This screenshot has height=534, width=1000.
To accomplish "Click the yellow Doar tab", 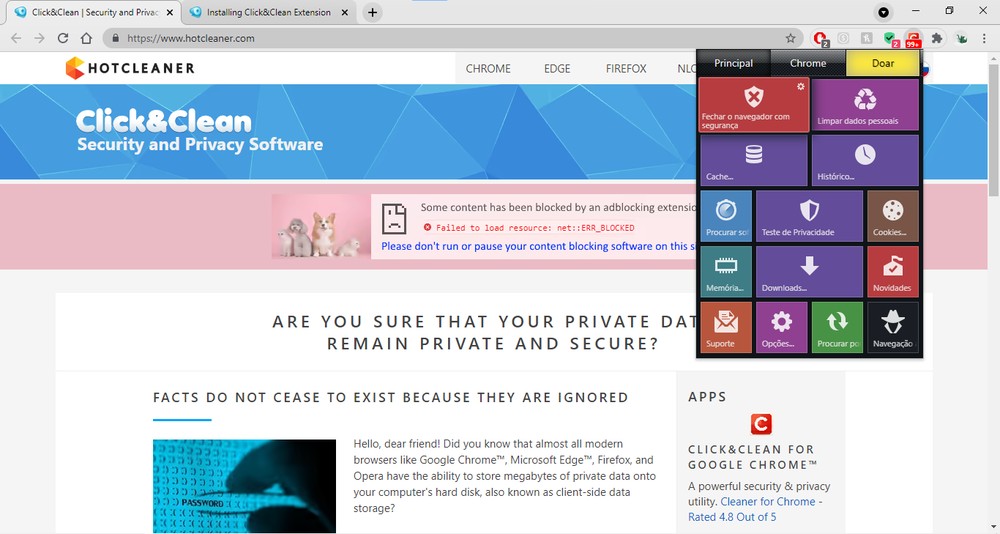I will pyautogui.click(x=883, y=63).
